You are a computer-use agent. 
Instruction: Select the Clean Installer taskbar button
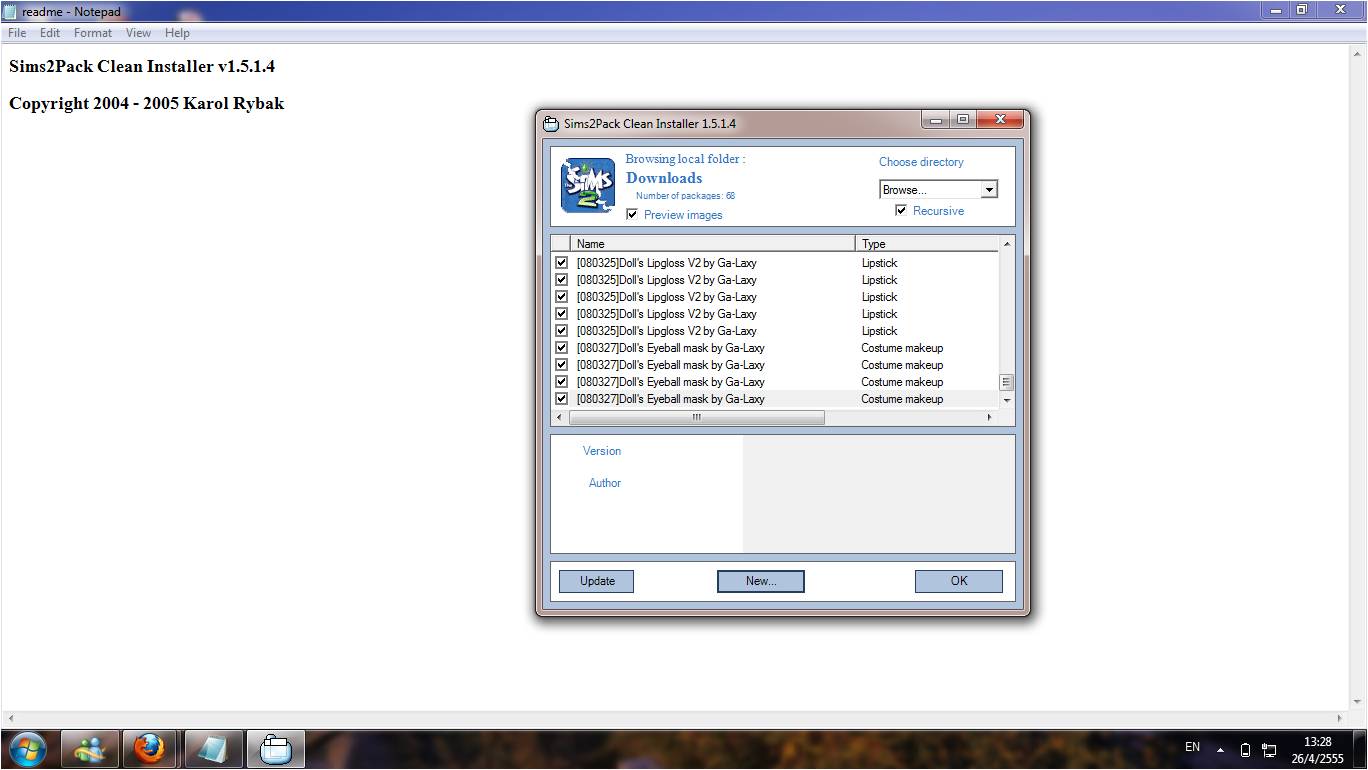(x=276, y=748)
